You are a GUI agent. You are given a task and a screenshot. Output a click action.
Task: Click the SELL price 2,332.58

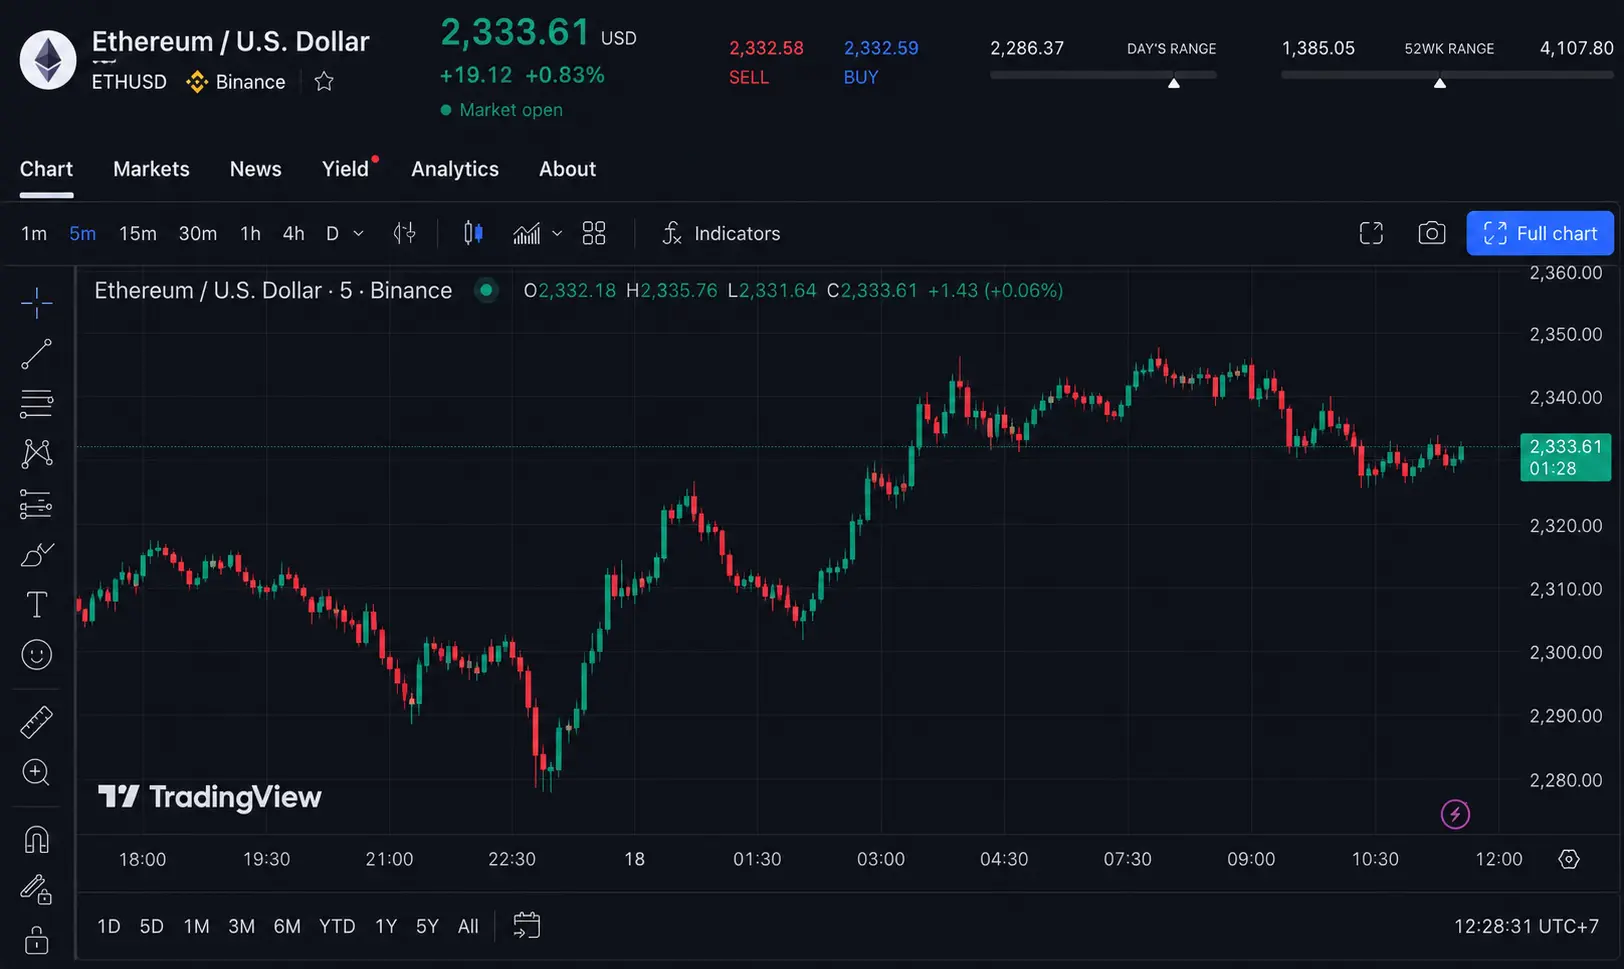(x=766, y=48)
